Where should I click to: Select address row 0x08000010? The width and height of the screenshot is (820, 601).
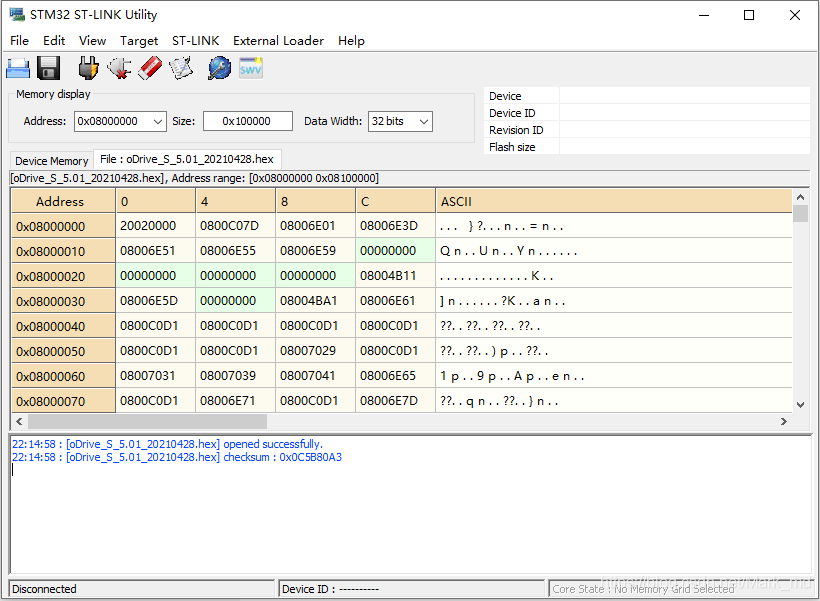63,251
